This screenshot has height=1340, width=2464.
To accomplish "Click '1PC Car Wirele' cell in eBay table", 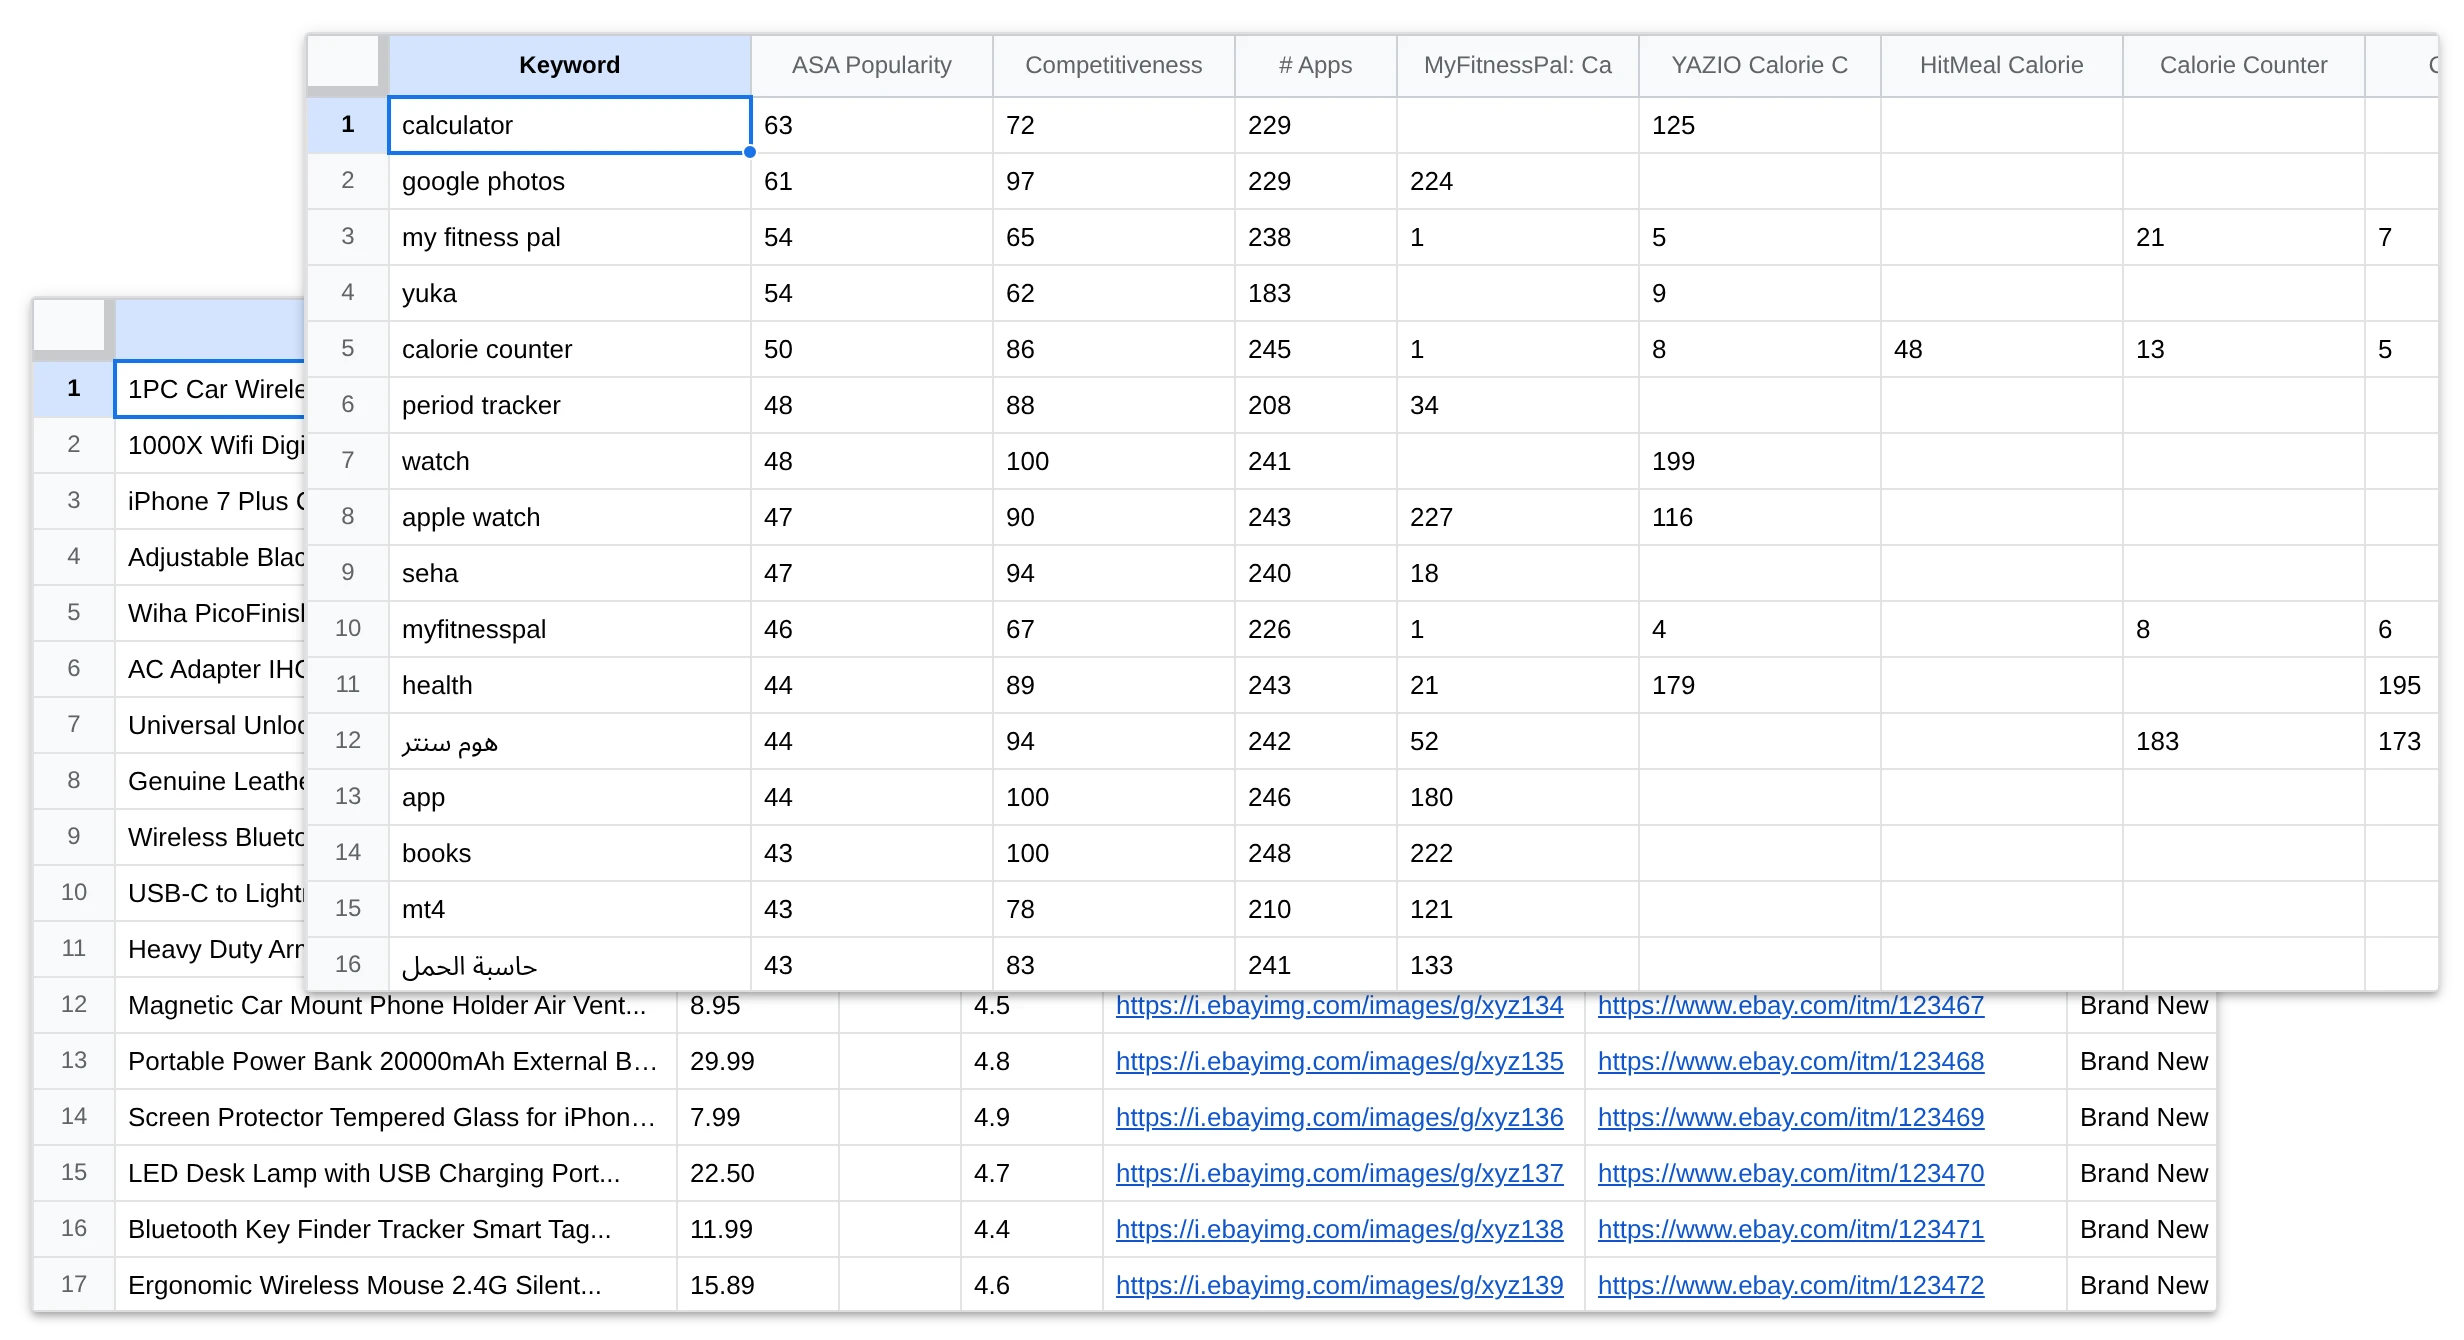I will (x=210, y=389).
